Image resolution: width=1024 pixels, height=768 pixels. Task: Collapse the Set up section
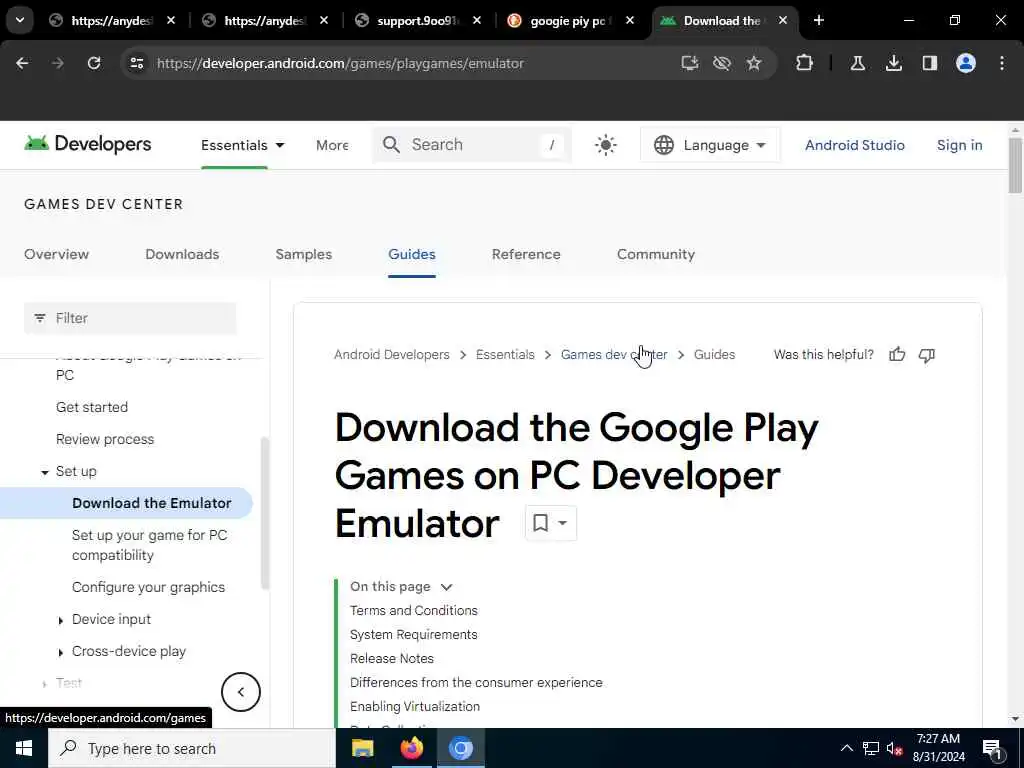44,472
